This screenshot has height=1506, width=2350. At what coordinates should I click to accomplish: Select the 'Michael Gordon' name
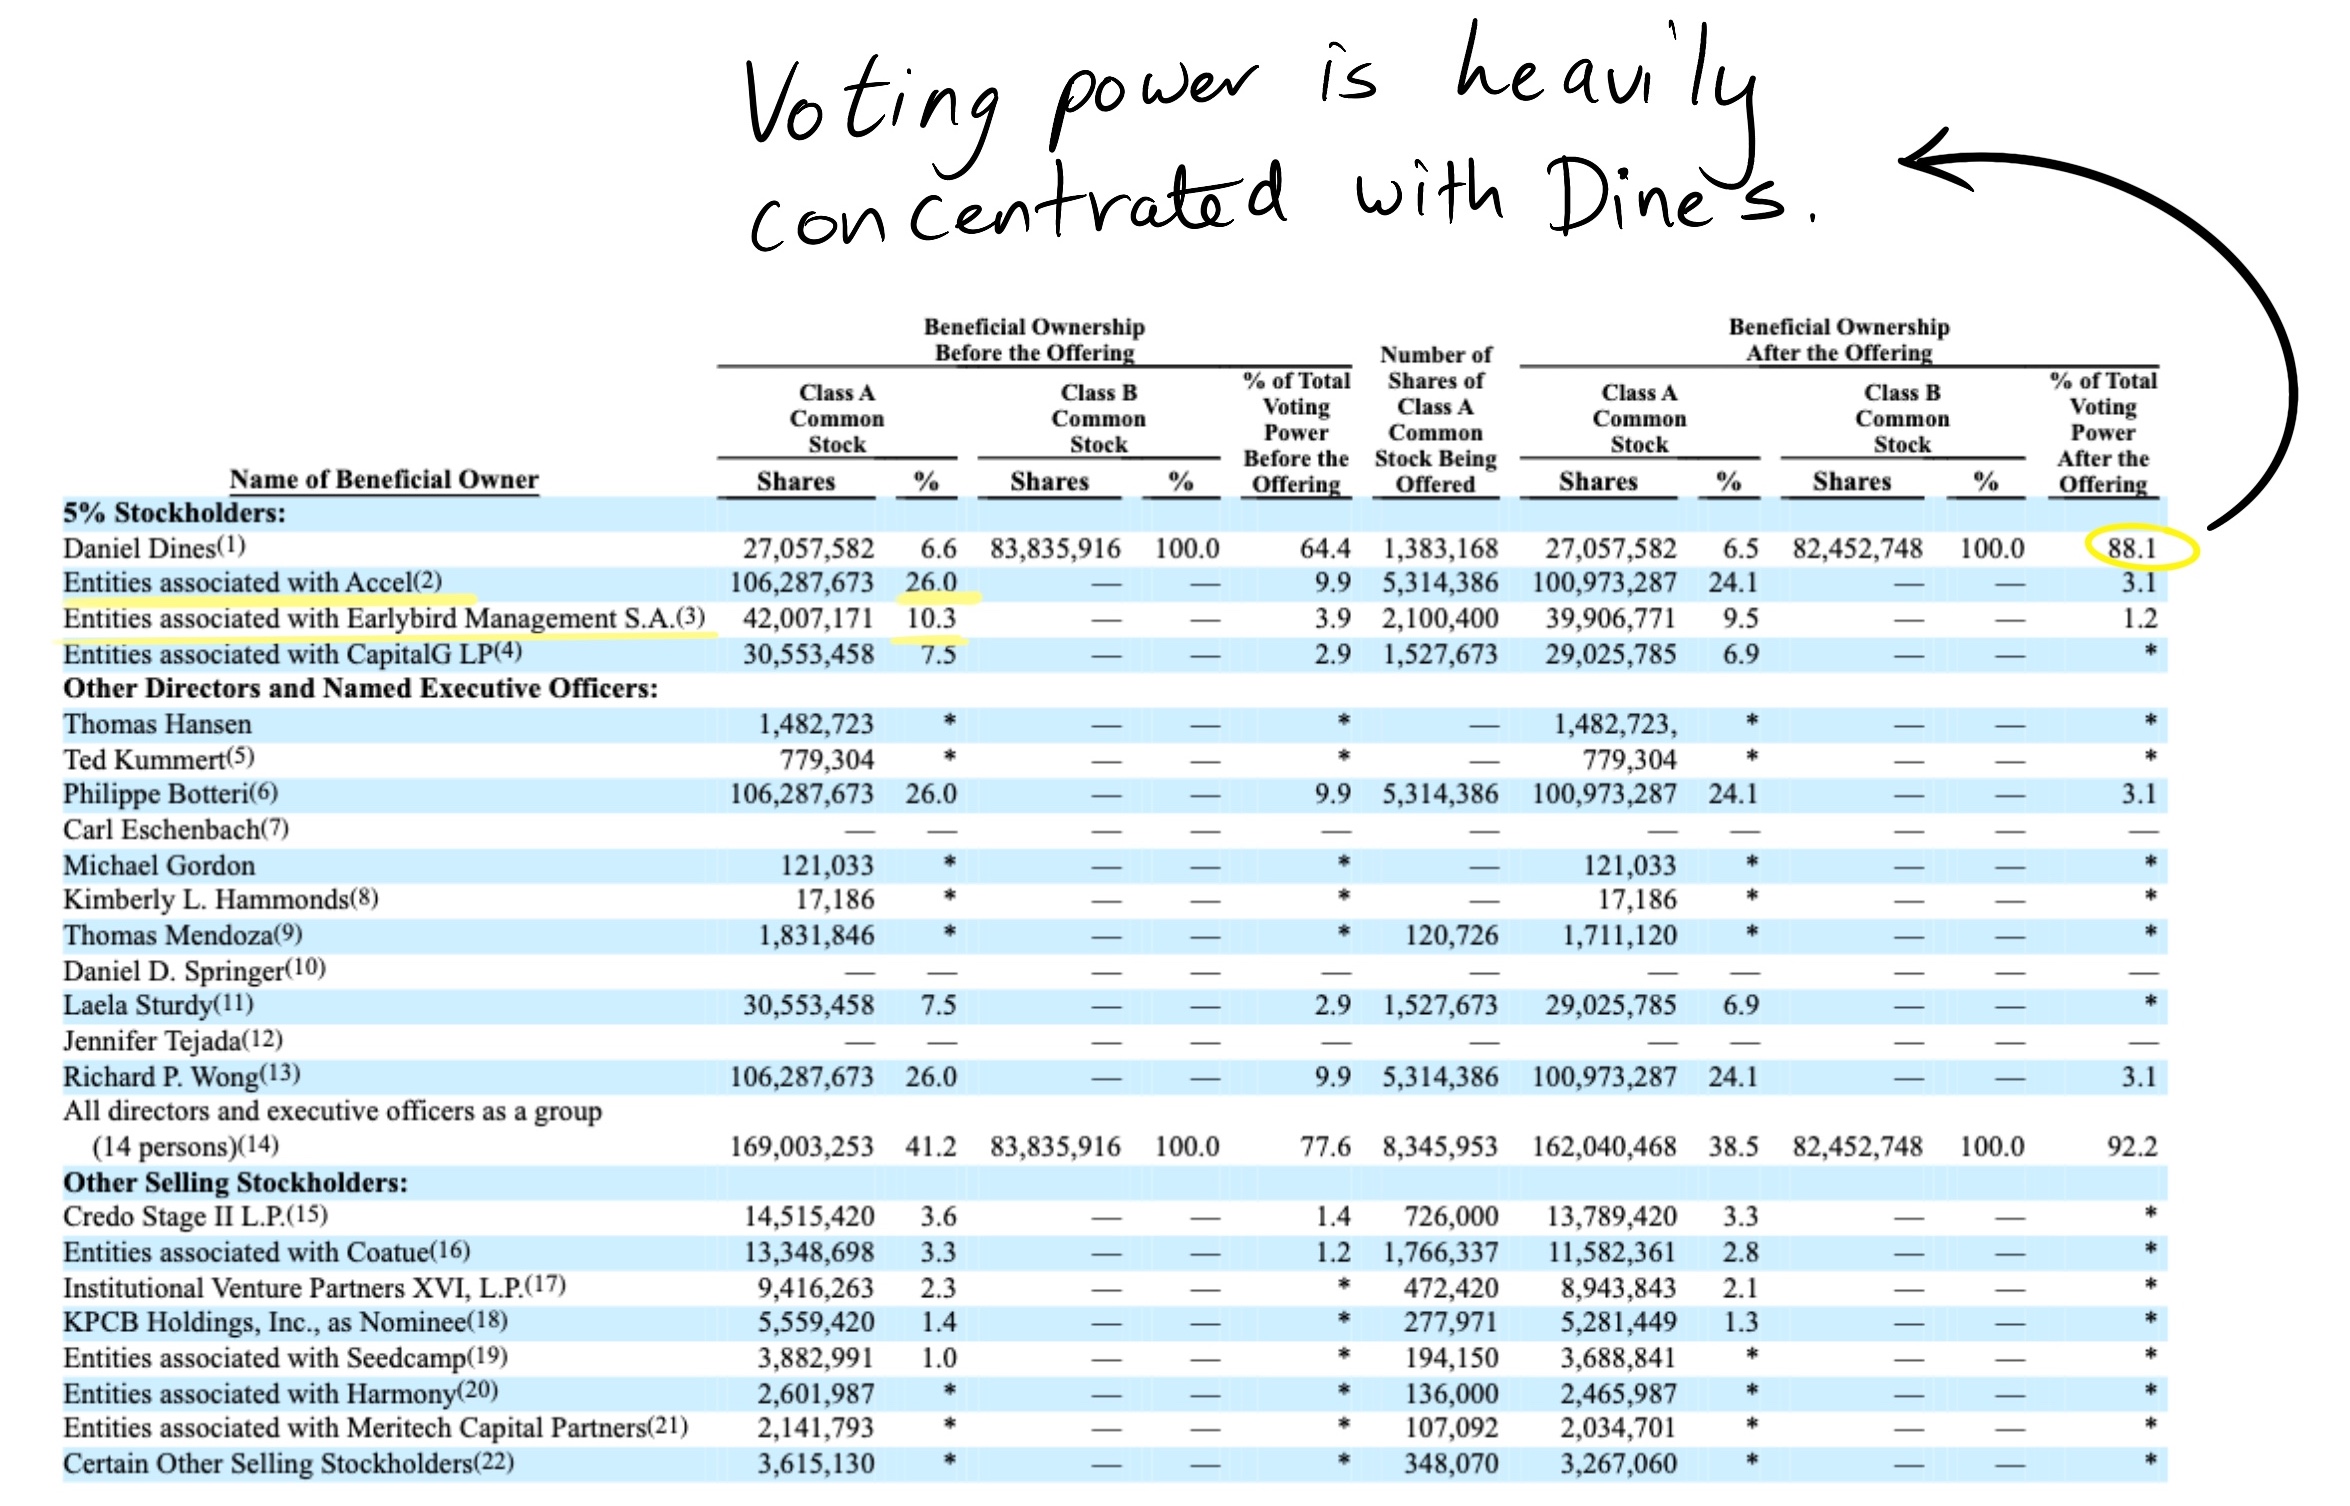pyautogui.click(x=159, y=865)
